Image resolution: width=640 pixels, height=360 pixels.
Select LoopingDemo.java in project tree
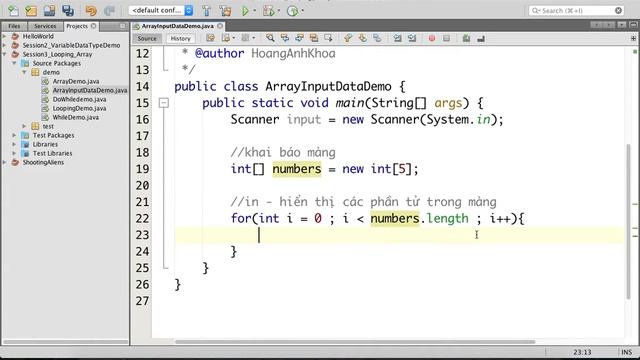point(79,108)
